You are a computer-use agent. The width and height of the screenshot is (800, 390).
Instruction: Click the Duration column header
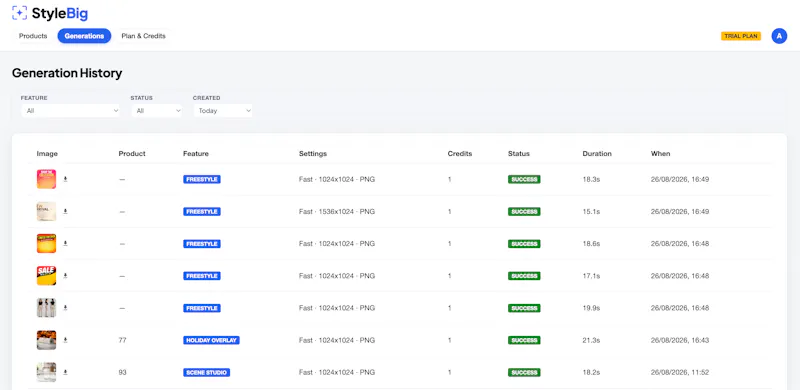click(597, 154)
